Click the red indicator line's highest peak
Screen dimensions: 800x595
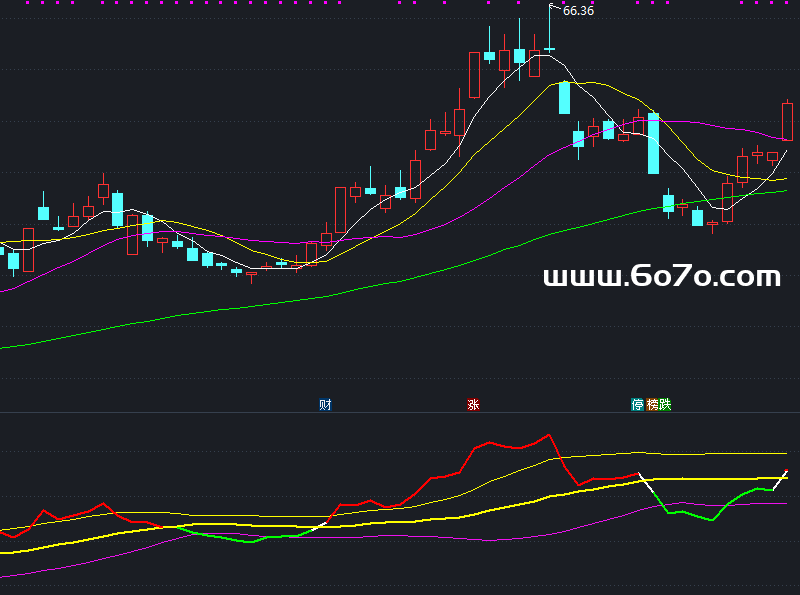pos(548,435)
